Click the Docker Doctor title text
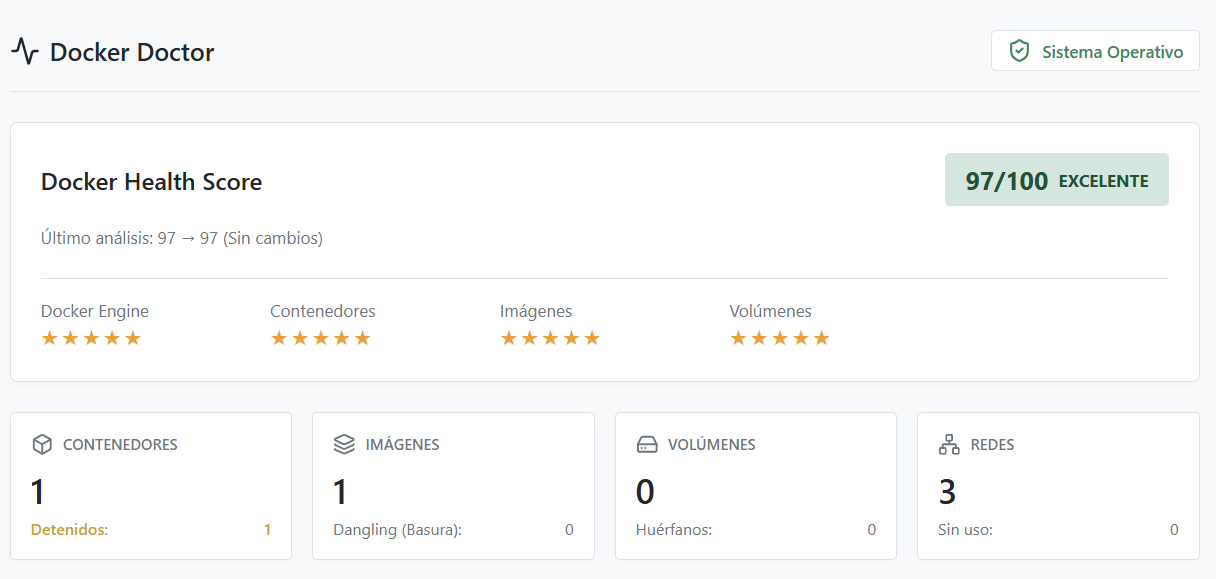The width and height of the screenshot is (1216, 579). coord(132,52)
